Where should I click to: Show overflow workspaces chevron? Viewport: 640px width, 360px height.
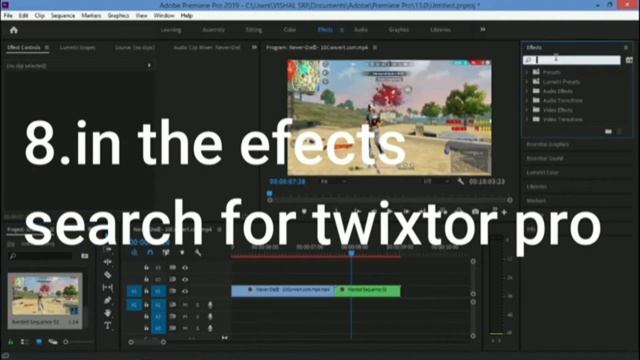(x=483, y=29)
